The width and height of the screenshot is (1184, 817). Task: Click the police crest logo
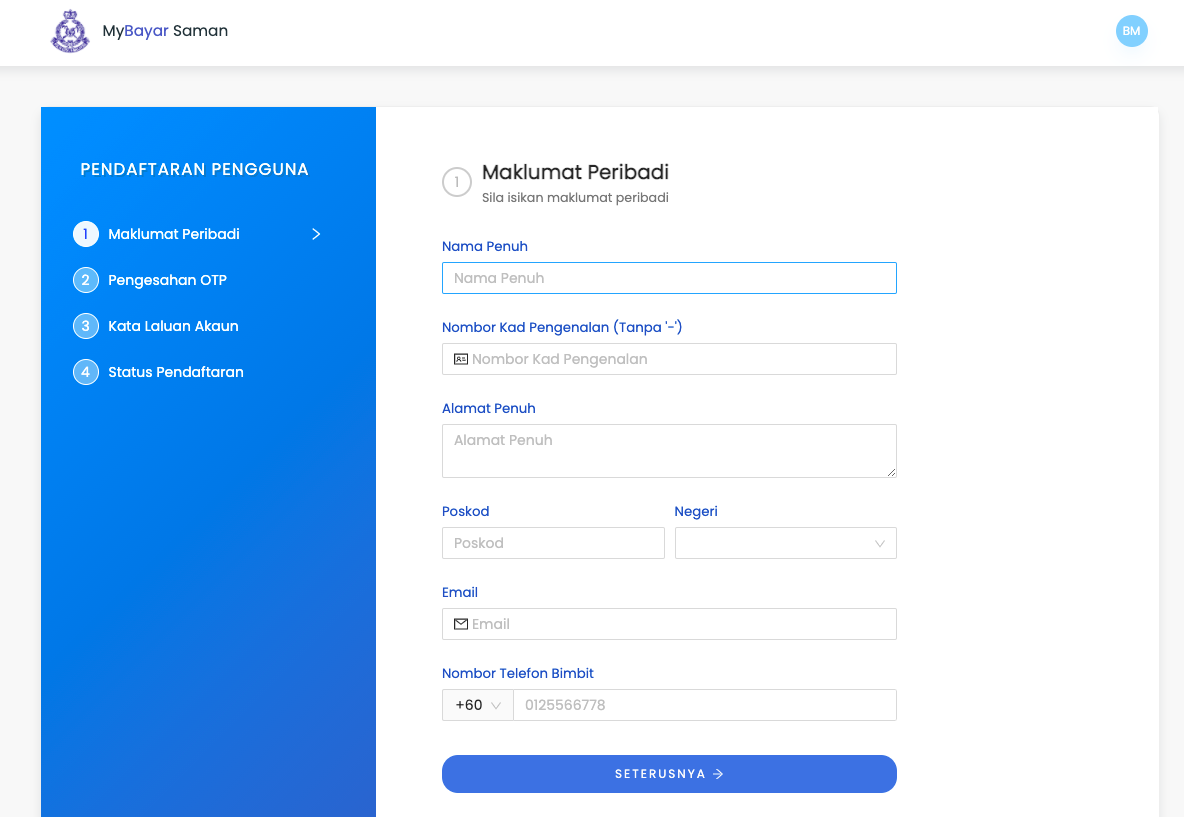(x=70, y=32)
